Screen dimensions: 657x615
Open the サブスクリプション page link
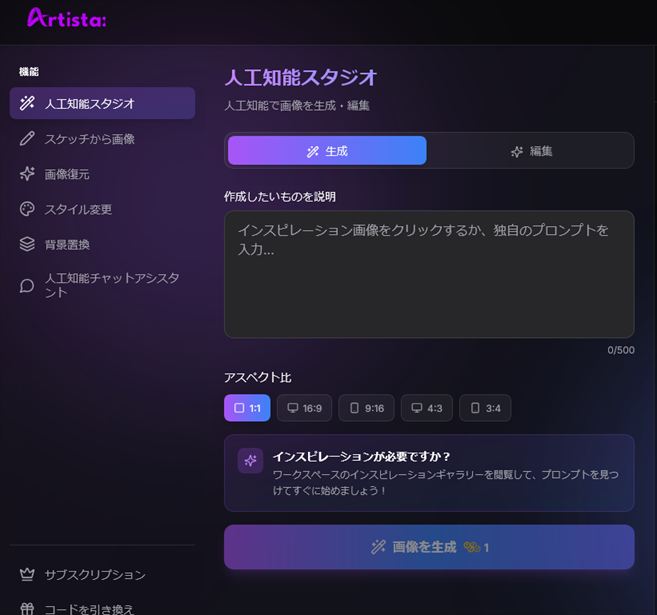click(95, 575)
